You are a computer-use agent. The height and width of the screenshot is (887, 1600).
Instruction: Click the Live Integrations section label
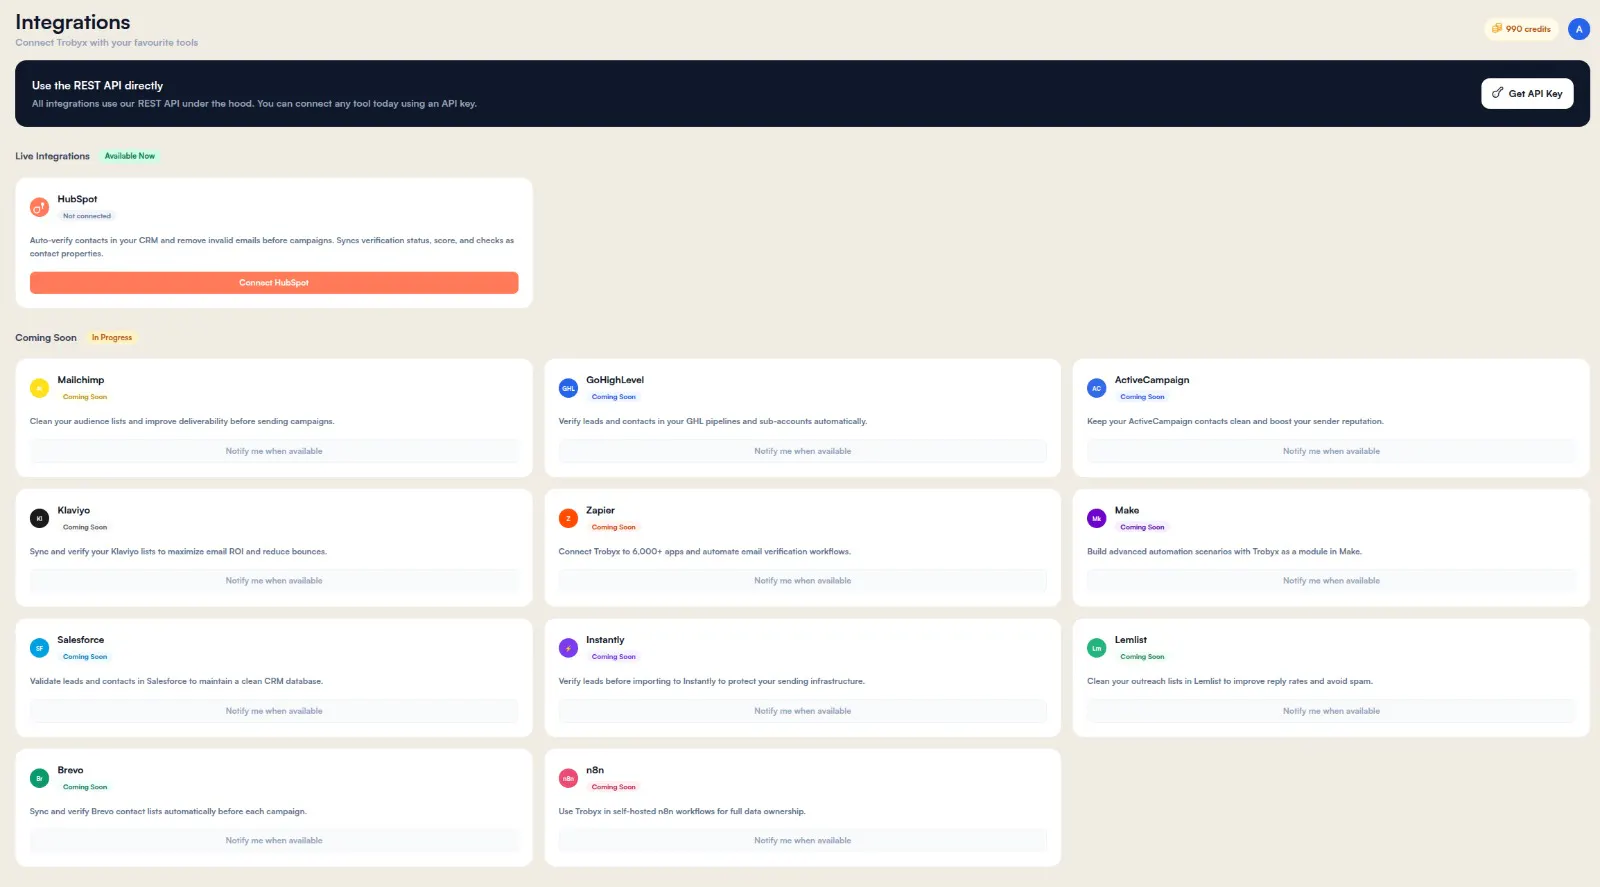52,156
